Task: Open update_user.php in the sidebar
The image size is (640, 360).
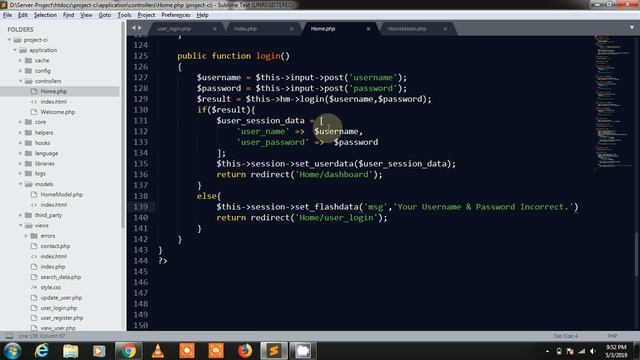Action: click(x=61, y=298)
